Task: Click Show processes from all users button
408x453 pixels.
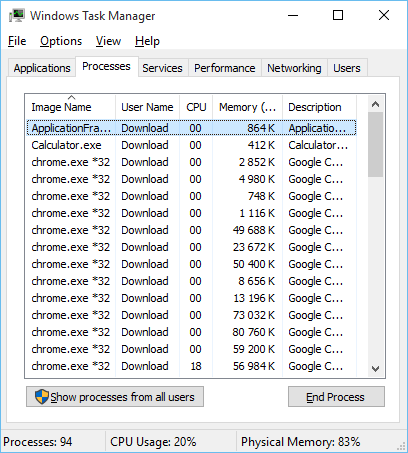Action: click(x=115, y=397)
